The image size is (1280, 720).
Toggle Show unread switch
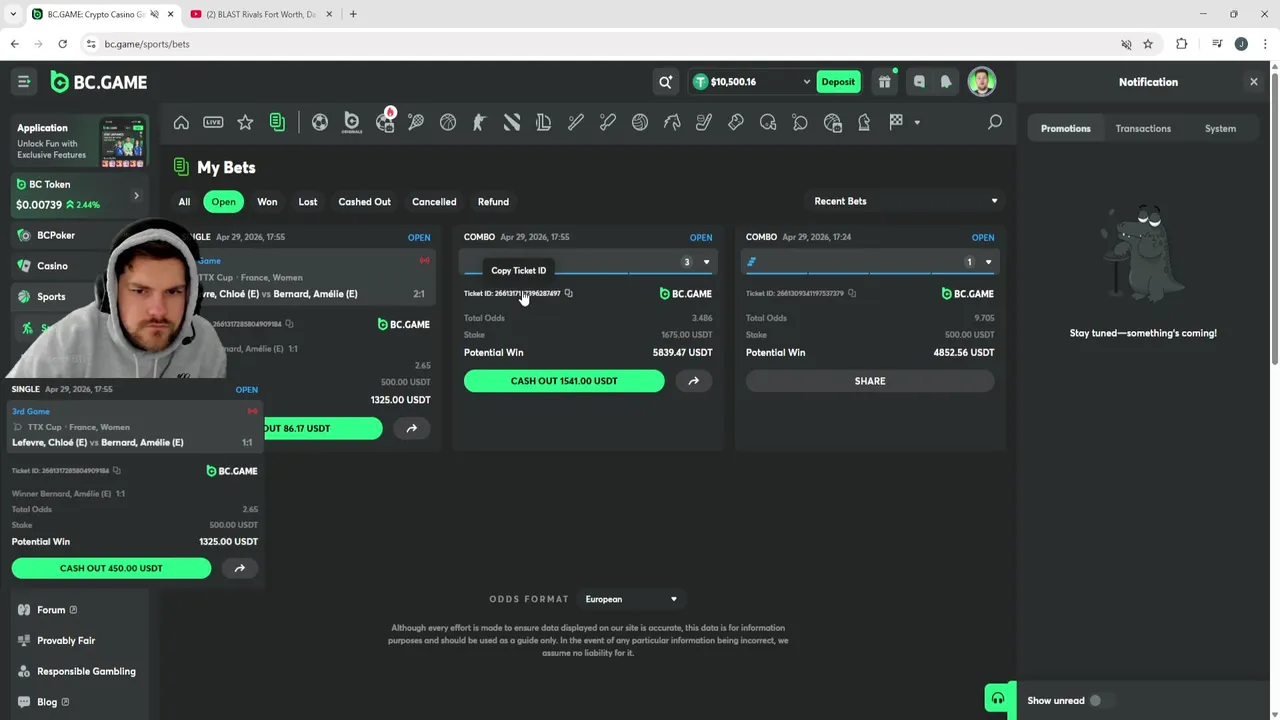(x=1100, y=700)
